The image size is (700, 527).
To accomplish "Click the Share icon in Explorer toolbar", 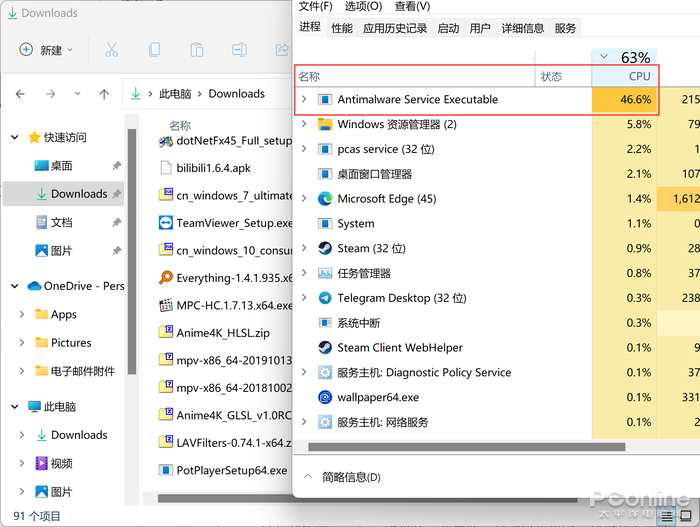I will click(x=282, y=50).
